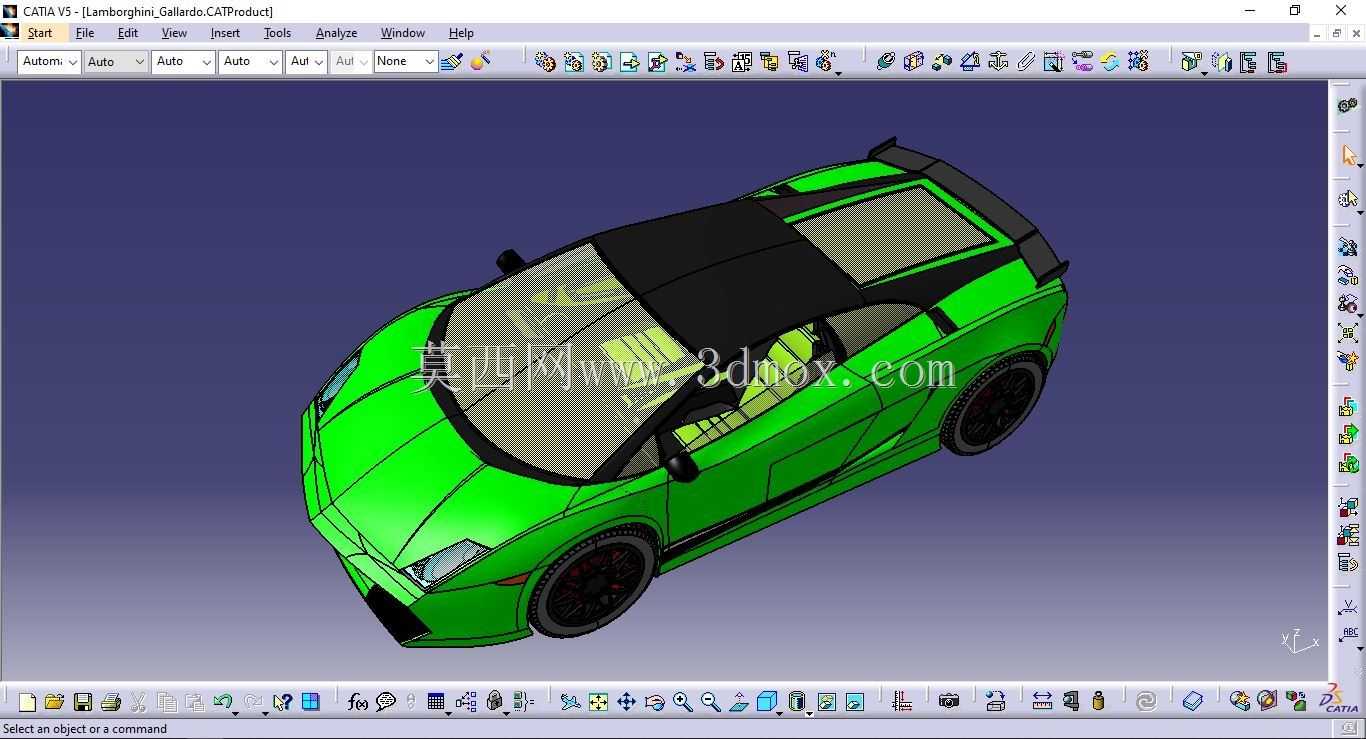
Task: Click the New document icon
Action: point(27,702)
